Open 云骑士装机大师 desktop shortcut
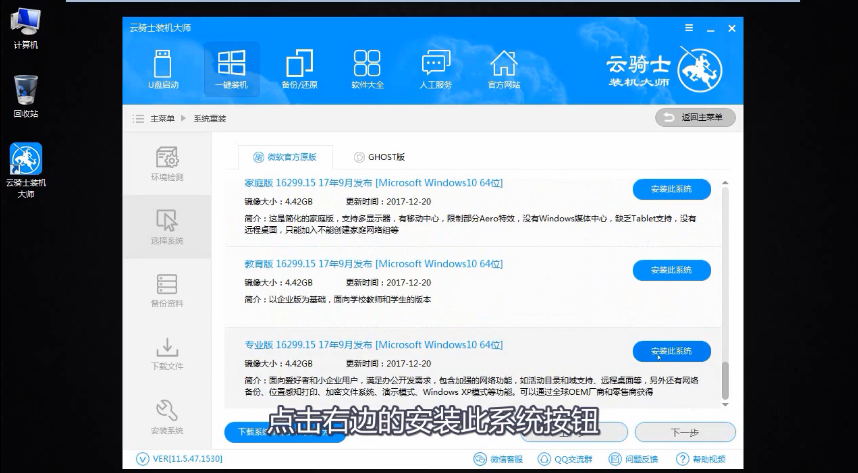Viewport: 858px width, 473px height. point(26,171)
